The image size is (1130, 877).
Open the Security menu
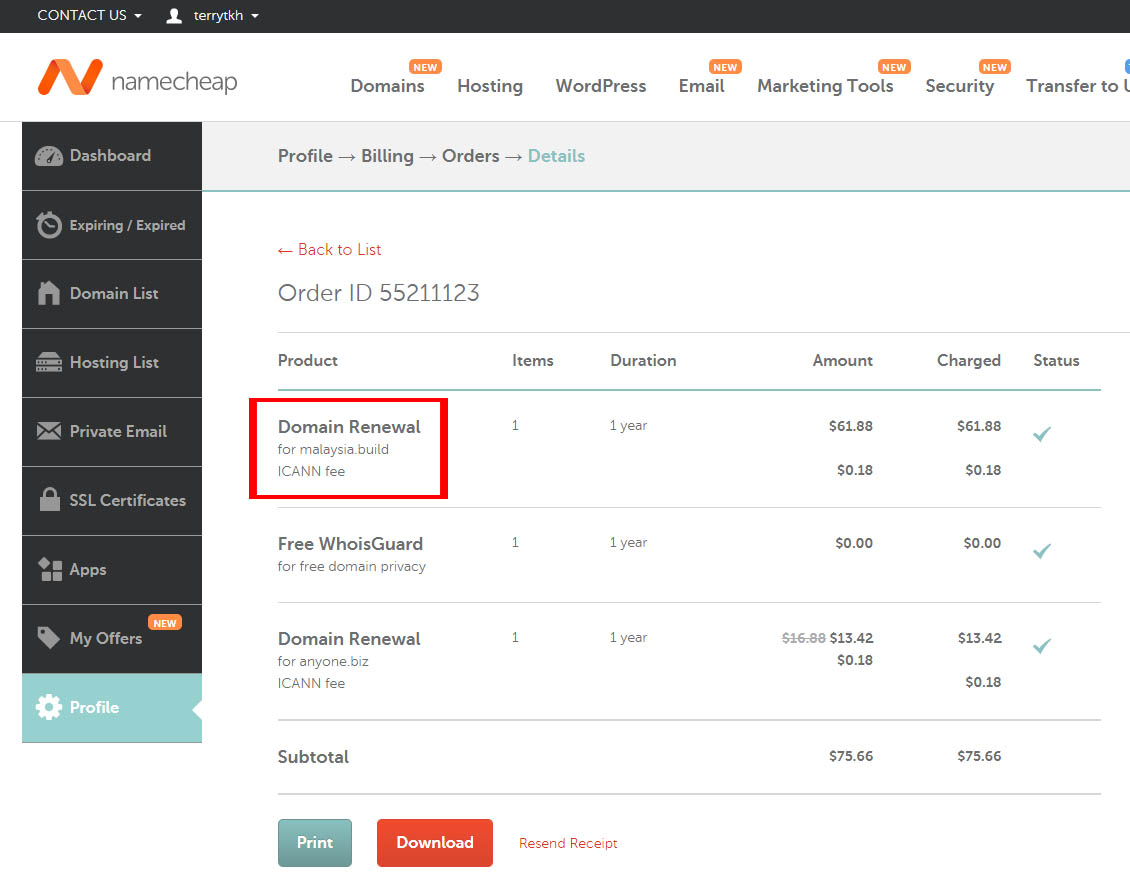pos(960,86)
